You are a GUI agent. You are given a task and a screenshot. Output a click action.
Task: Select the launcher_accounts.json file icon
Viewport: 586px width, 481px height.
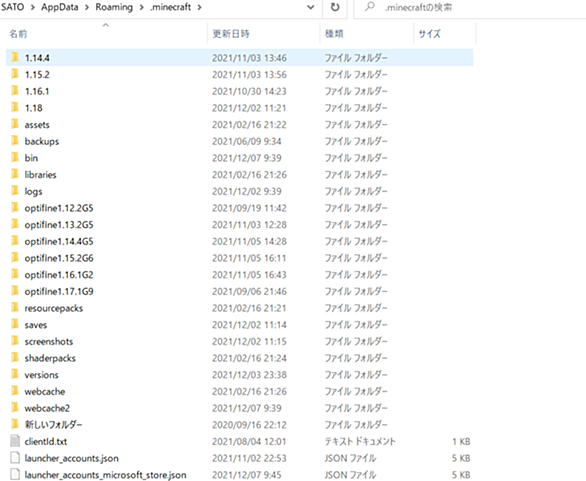(15, 458)
